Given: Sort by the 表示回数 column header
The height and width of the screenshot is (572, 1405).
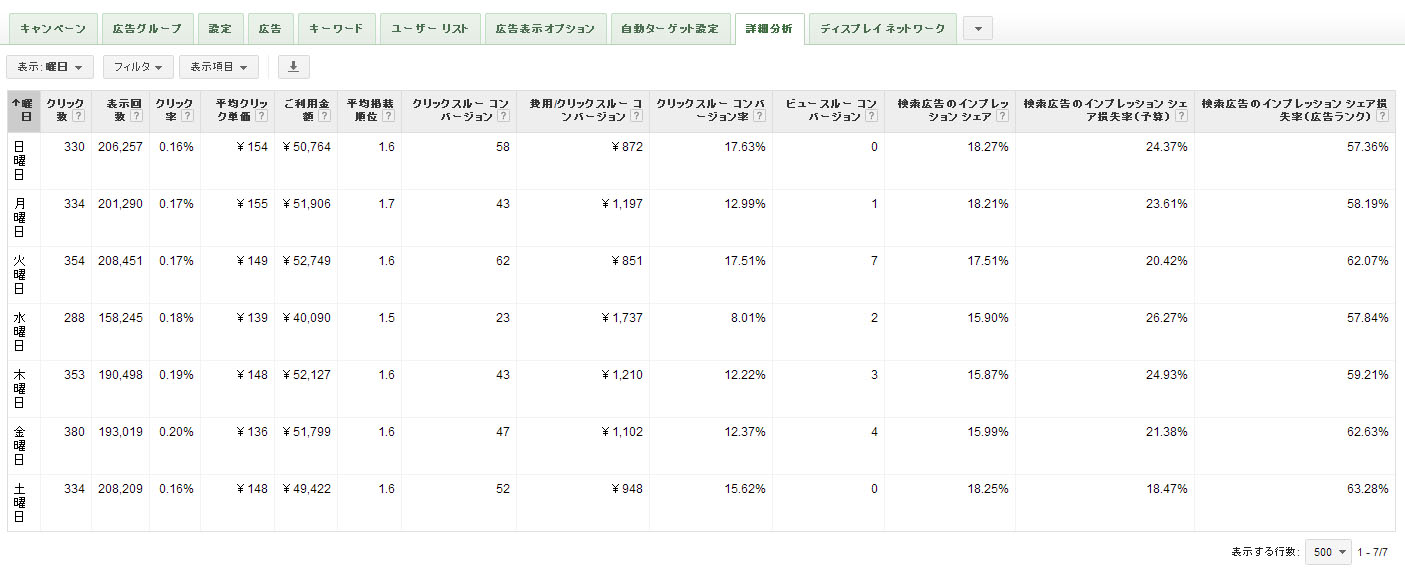Looking at the screenshot, I should click(x=119, y=110).
